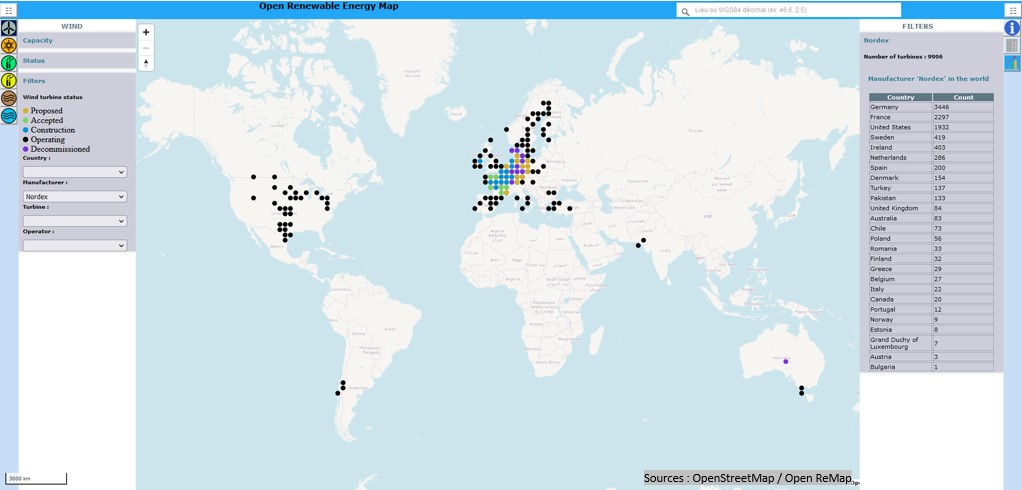1022x490 pixels.
Task: Click the Bulgaria table row
Action: point(931,367)
